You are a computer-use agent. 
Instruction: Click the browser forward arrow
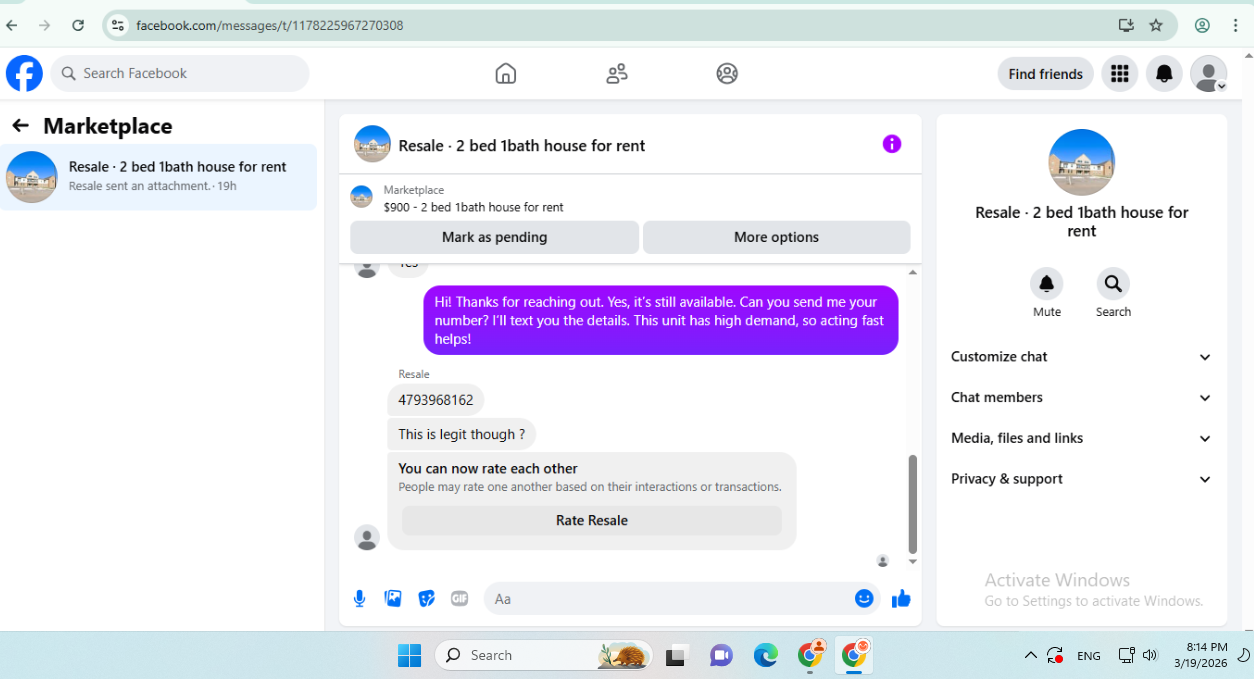pos(45,25)
